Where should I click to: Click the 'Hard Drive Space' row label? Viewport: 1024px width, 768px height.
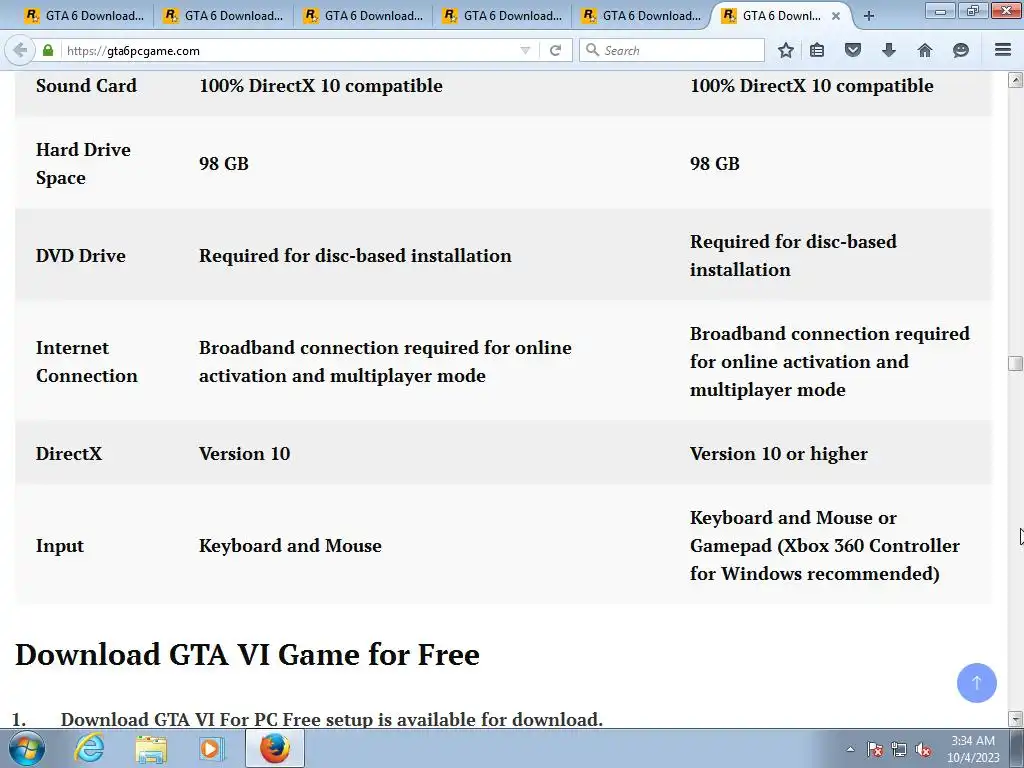click(x=83, y=163)
